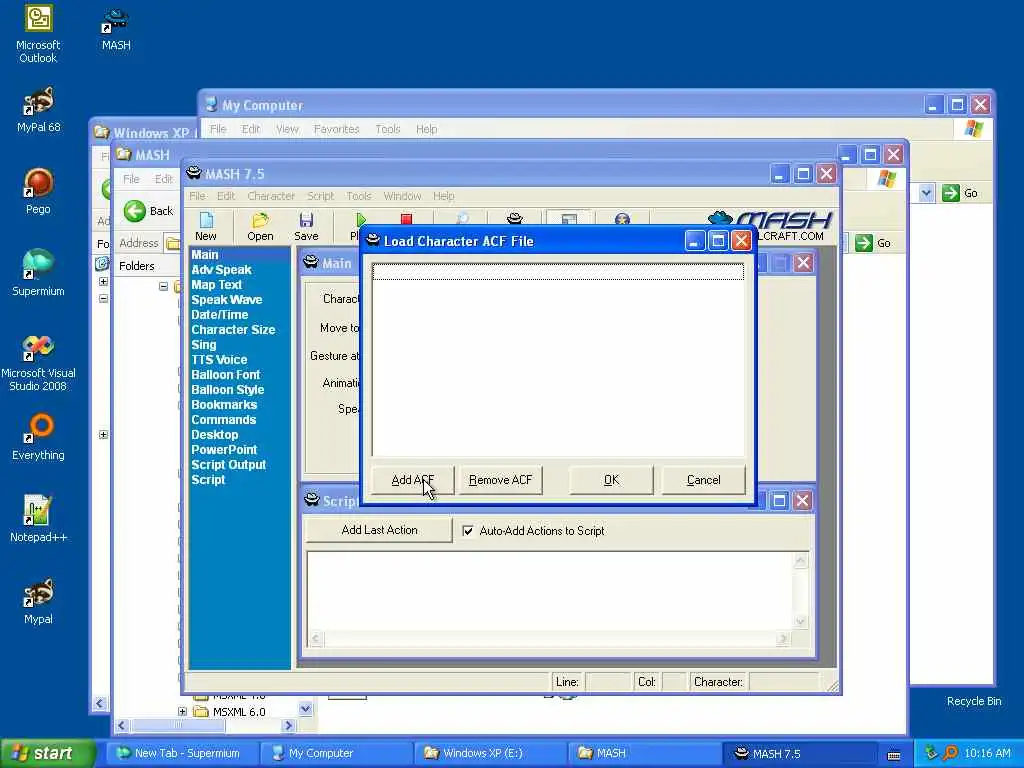1024x768 pixels.
Task: Click the Add Last Action button
Action: pyautogui.click(x=379, y=530)
